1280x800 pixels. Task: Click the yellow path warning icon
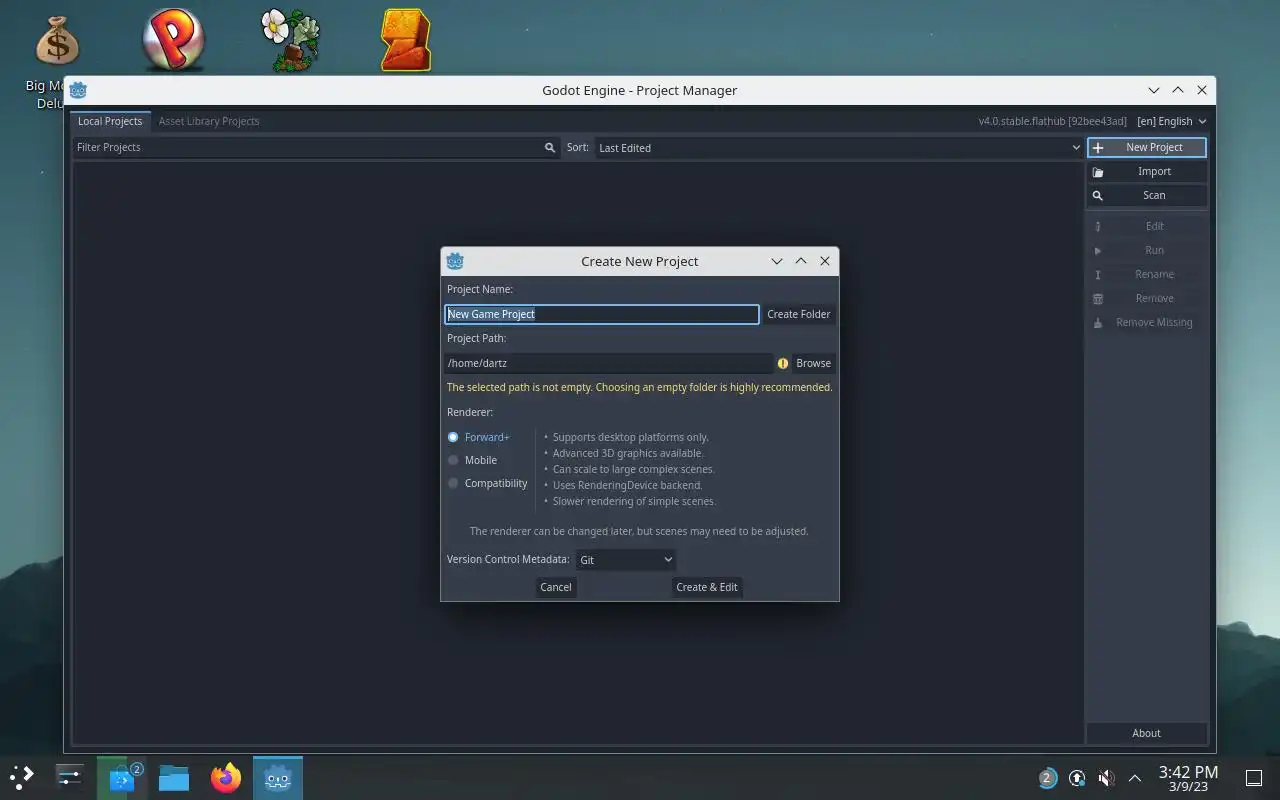point(783,363)
